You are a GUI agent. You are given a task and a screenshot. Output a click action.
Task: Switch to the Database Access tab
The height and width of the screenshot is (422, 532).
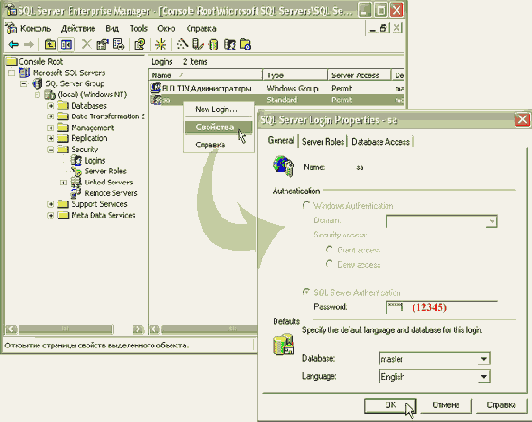[x=380, y=141]
